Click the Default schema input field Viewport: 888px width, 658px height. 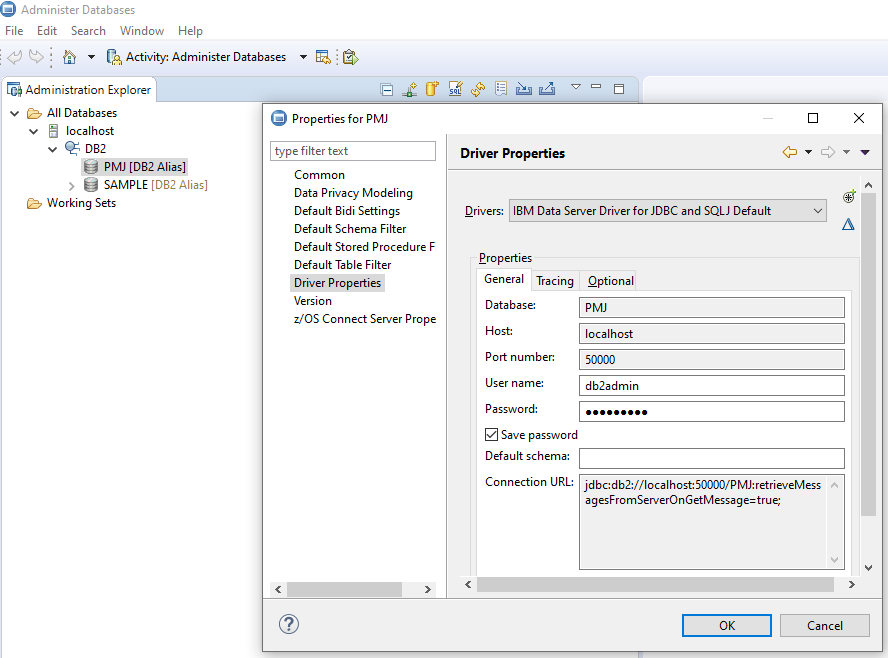coord(711,458)
